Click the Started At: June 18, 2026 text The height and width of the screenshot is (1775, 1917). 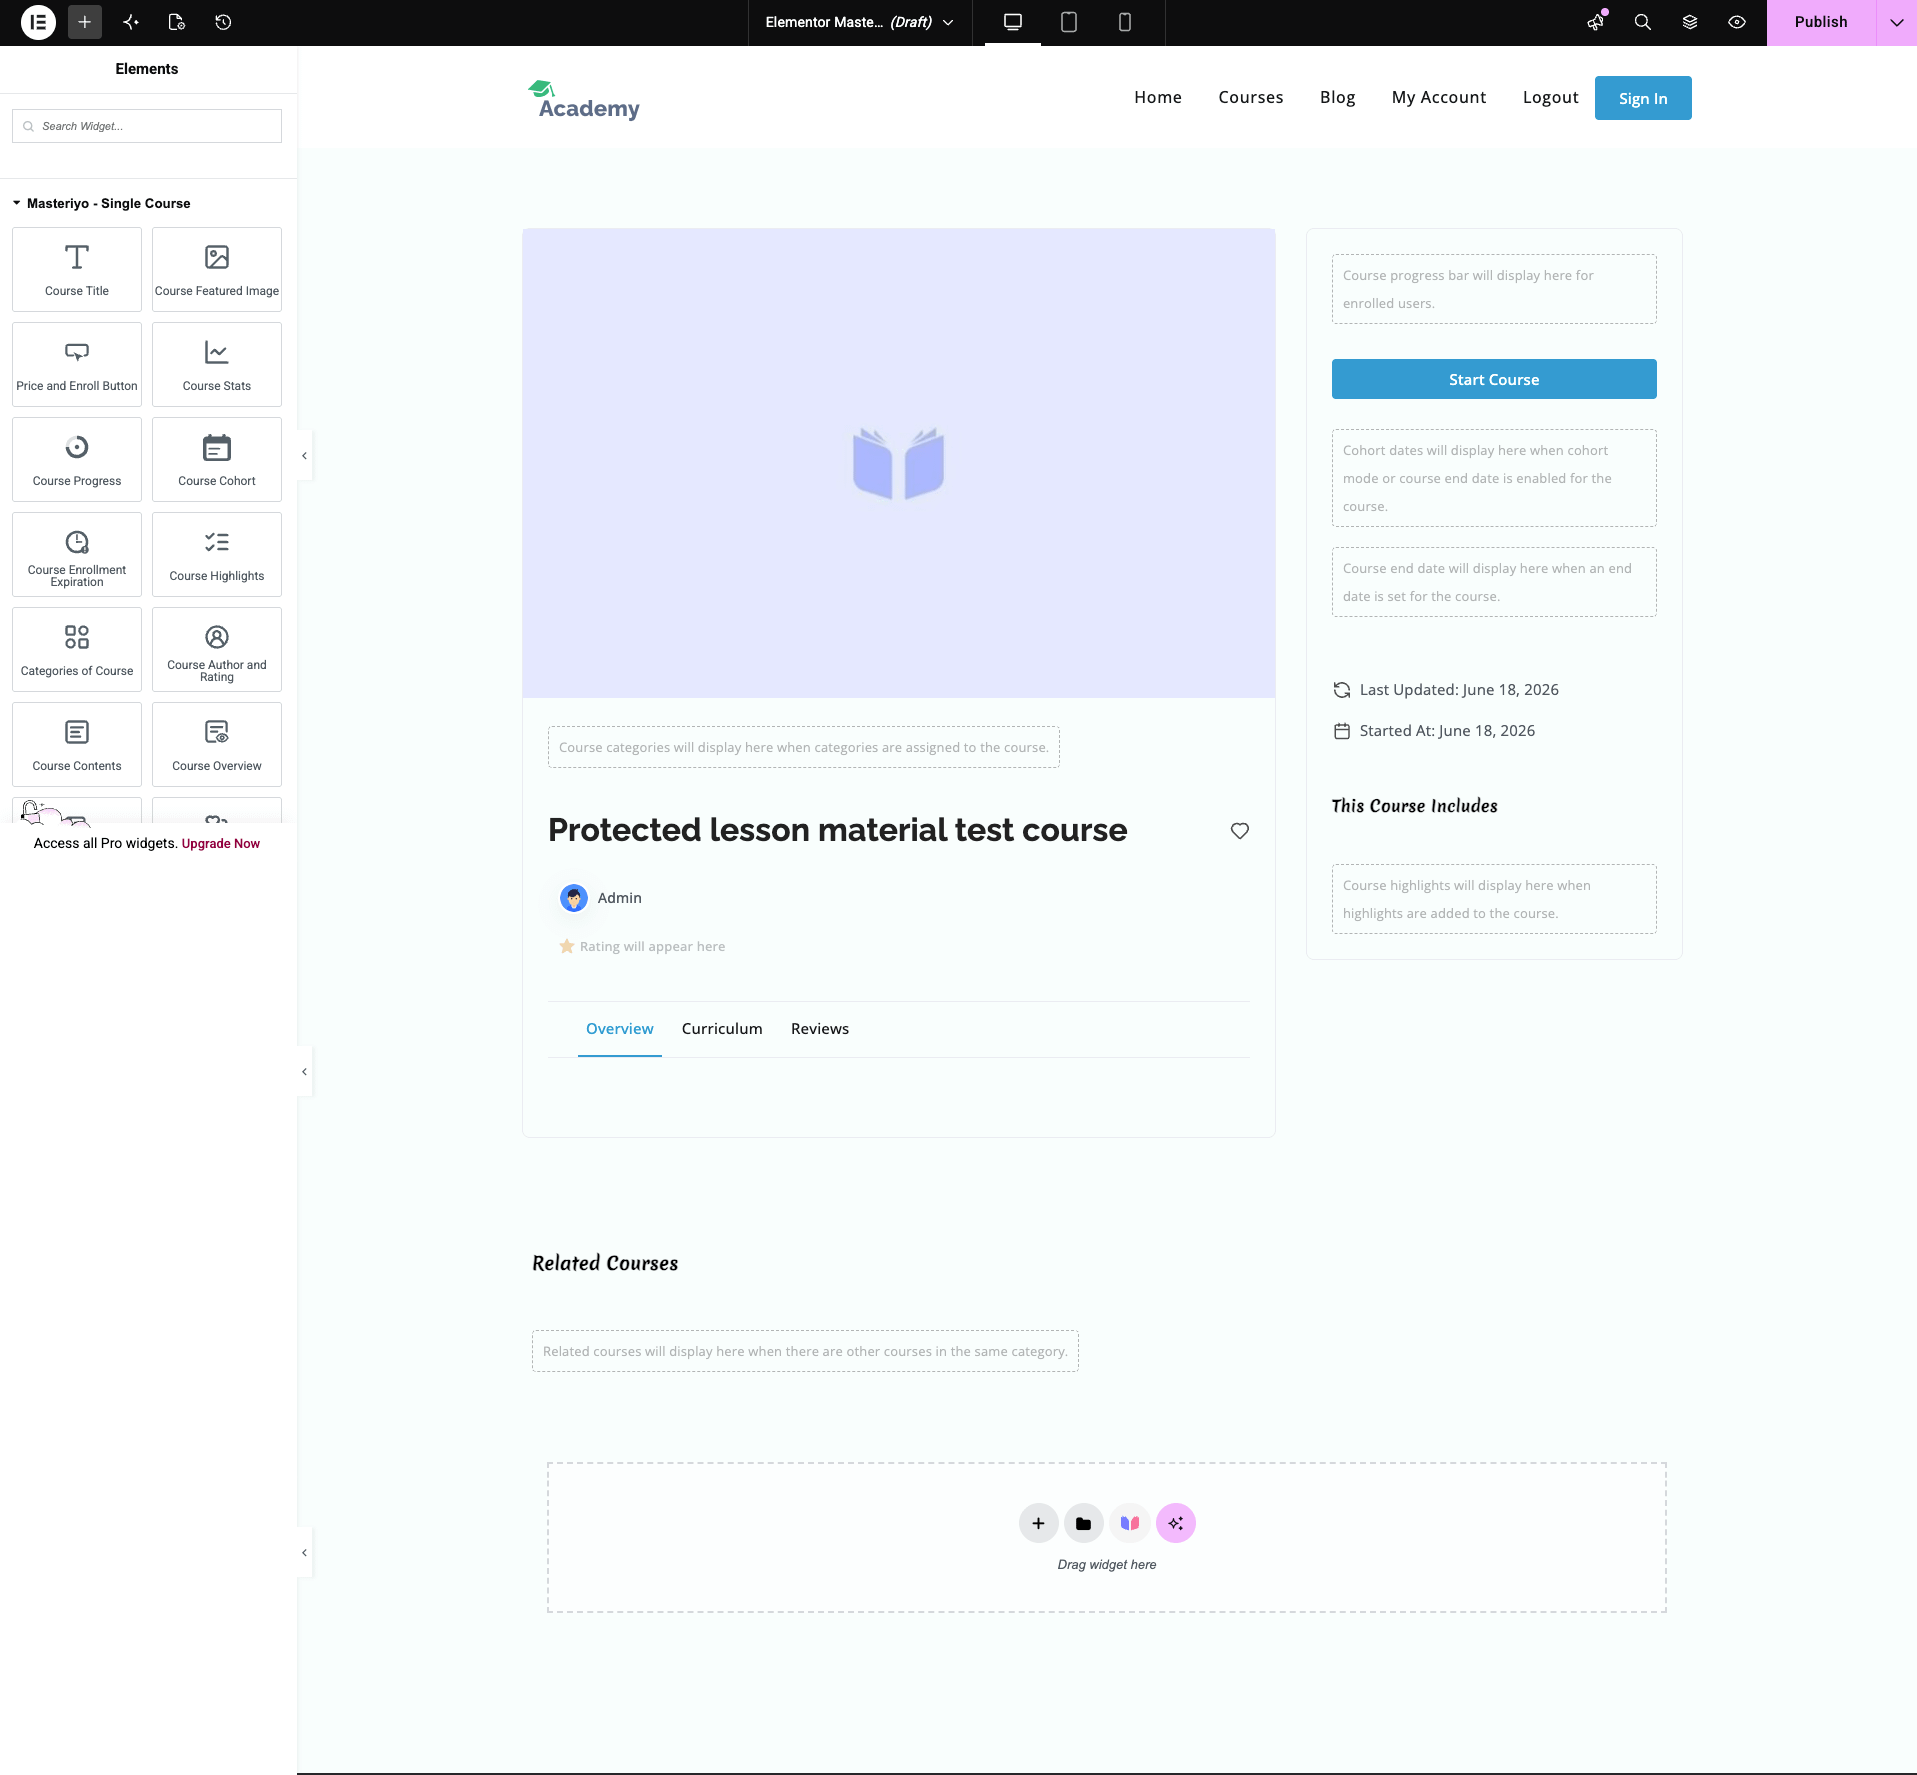[x=1447, y=731]
